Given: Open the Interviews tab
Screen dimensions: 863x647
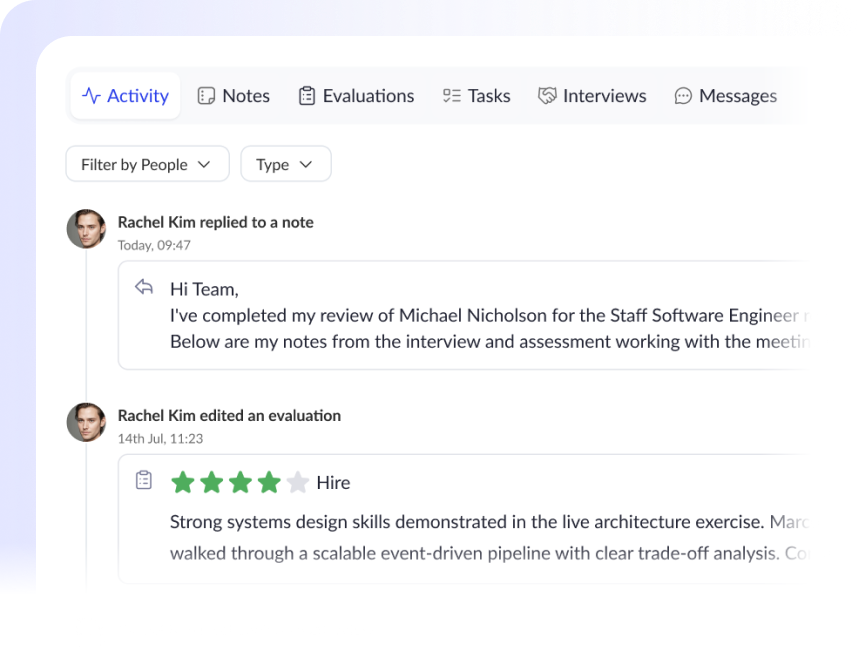Looking at the screenshot, I should pyautogui.click(x=592, y=96).
